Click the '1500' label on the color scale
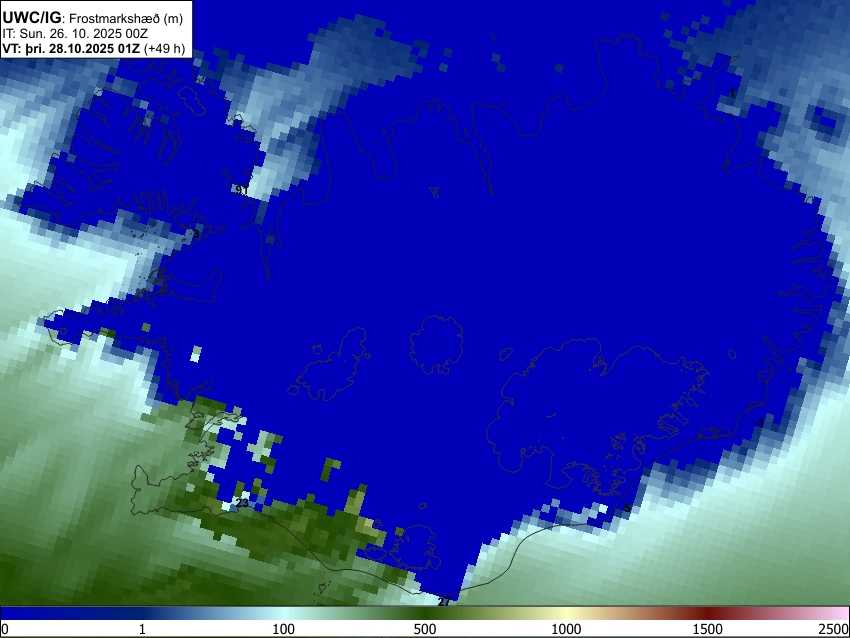The image size is (850, 638). click(708, 629)
